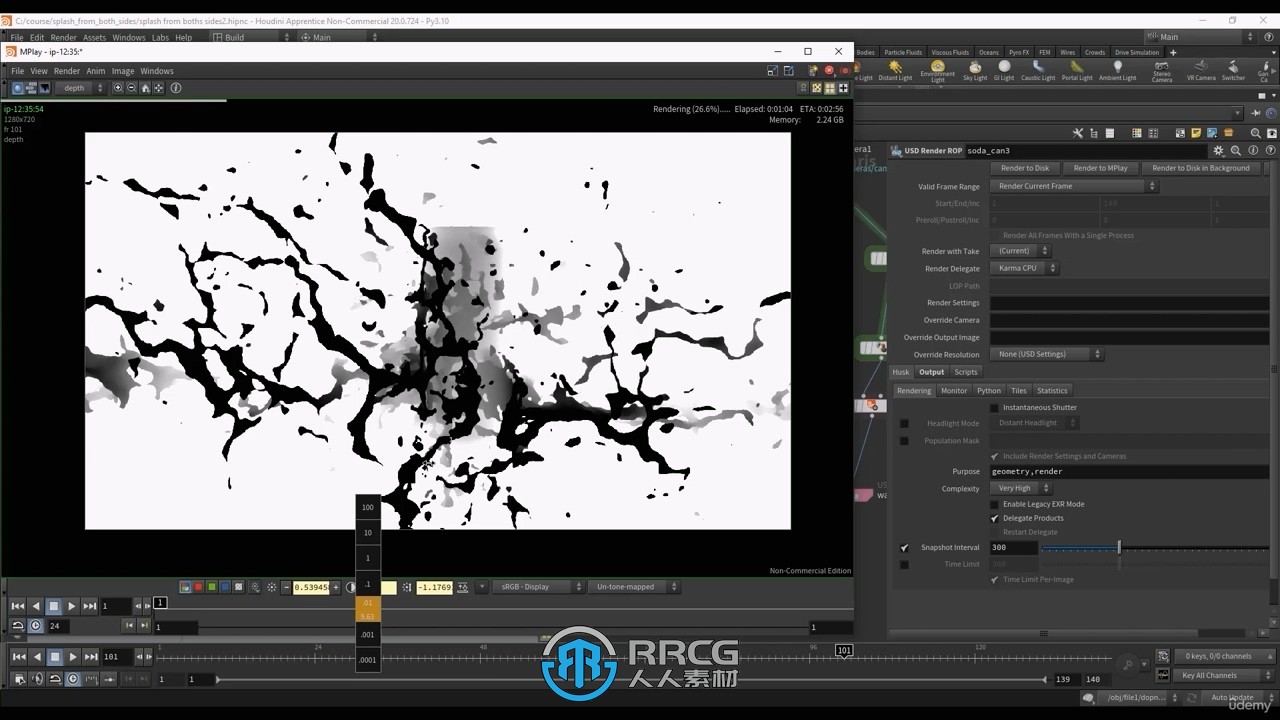Click the parameter gear menu icon
This screenshot has height=720, width=1280.
pos(1218,151)
